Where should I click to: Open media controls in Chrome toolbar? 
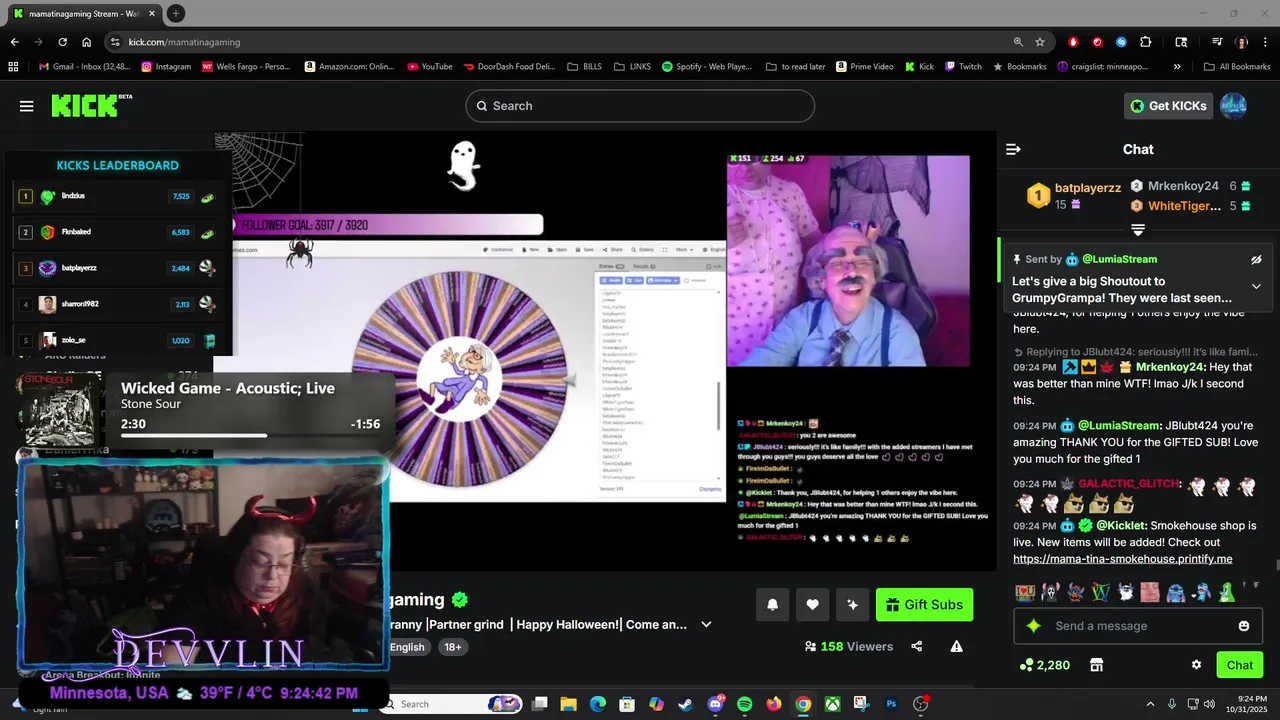pos(1217,42)
